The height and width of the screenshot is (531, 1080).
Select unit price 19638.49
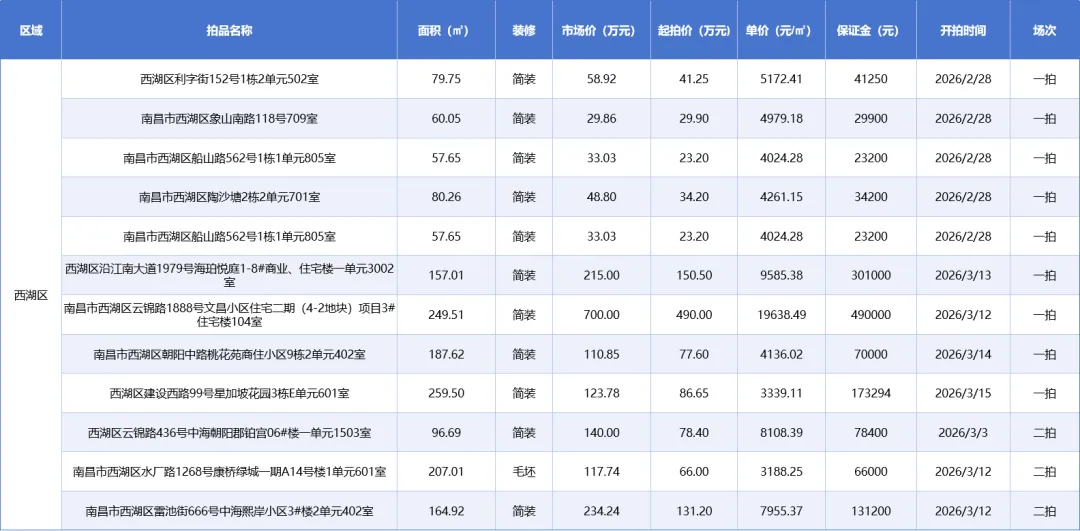click(x=780, y=315)
